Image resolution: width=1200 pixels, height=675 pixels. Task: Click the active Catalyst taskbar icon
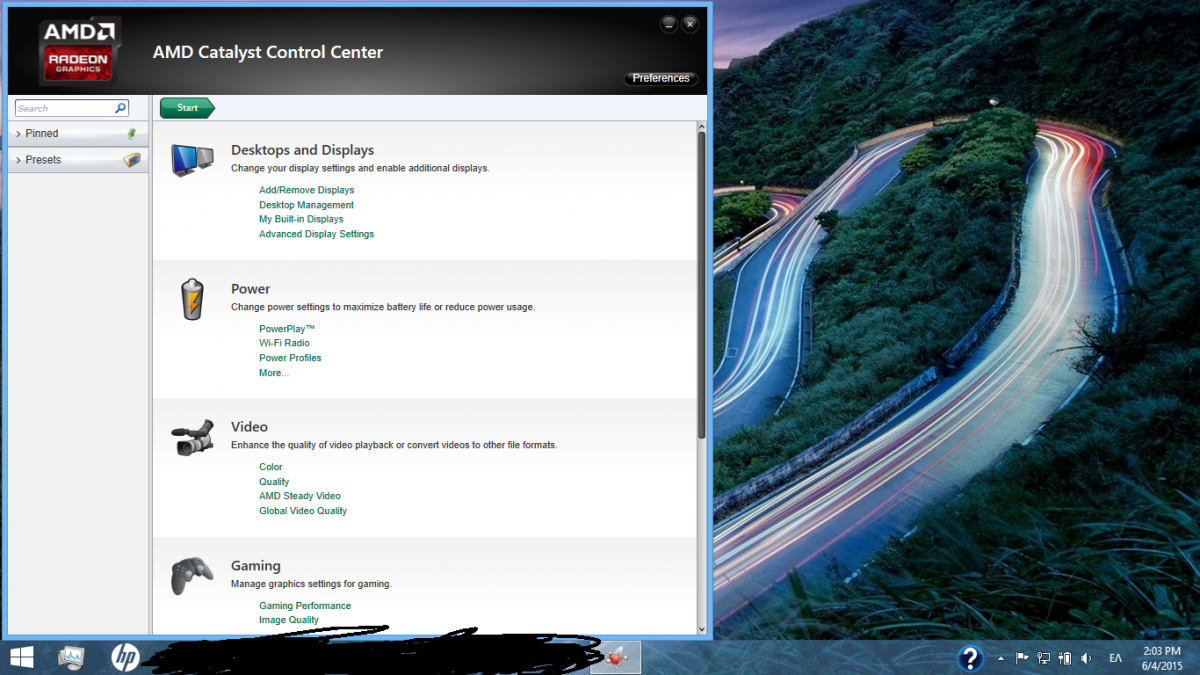pyautogui.click(x=615, y=657)
